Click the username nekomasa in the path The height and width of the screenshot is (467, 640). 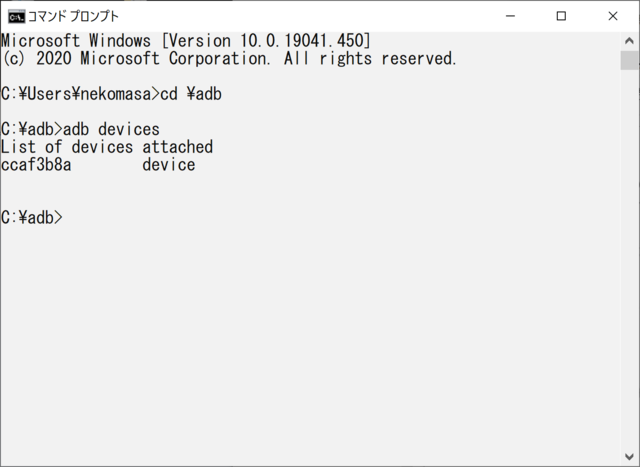click(116, 94)
